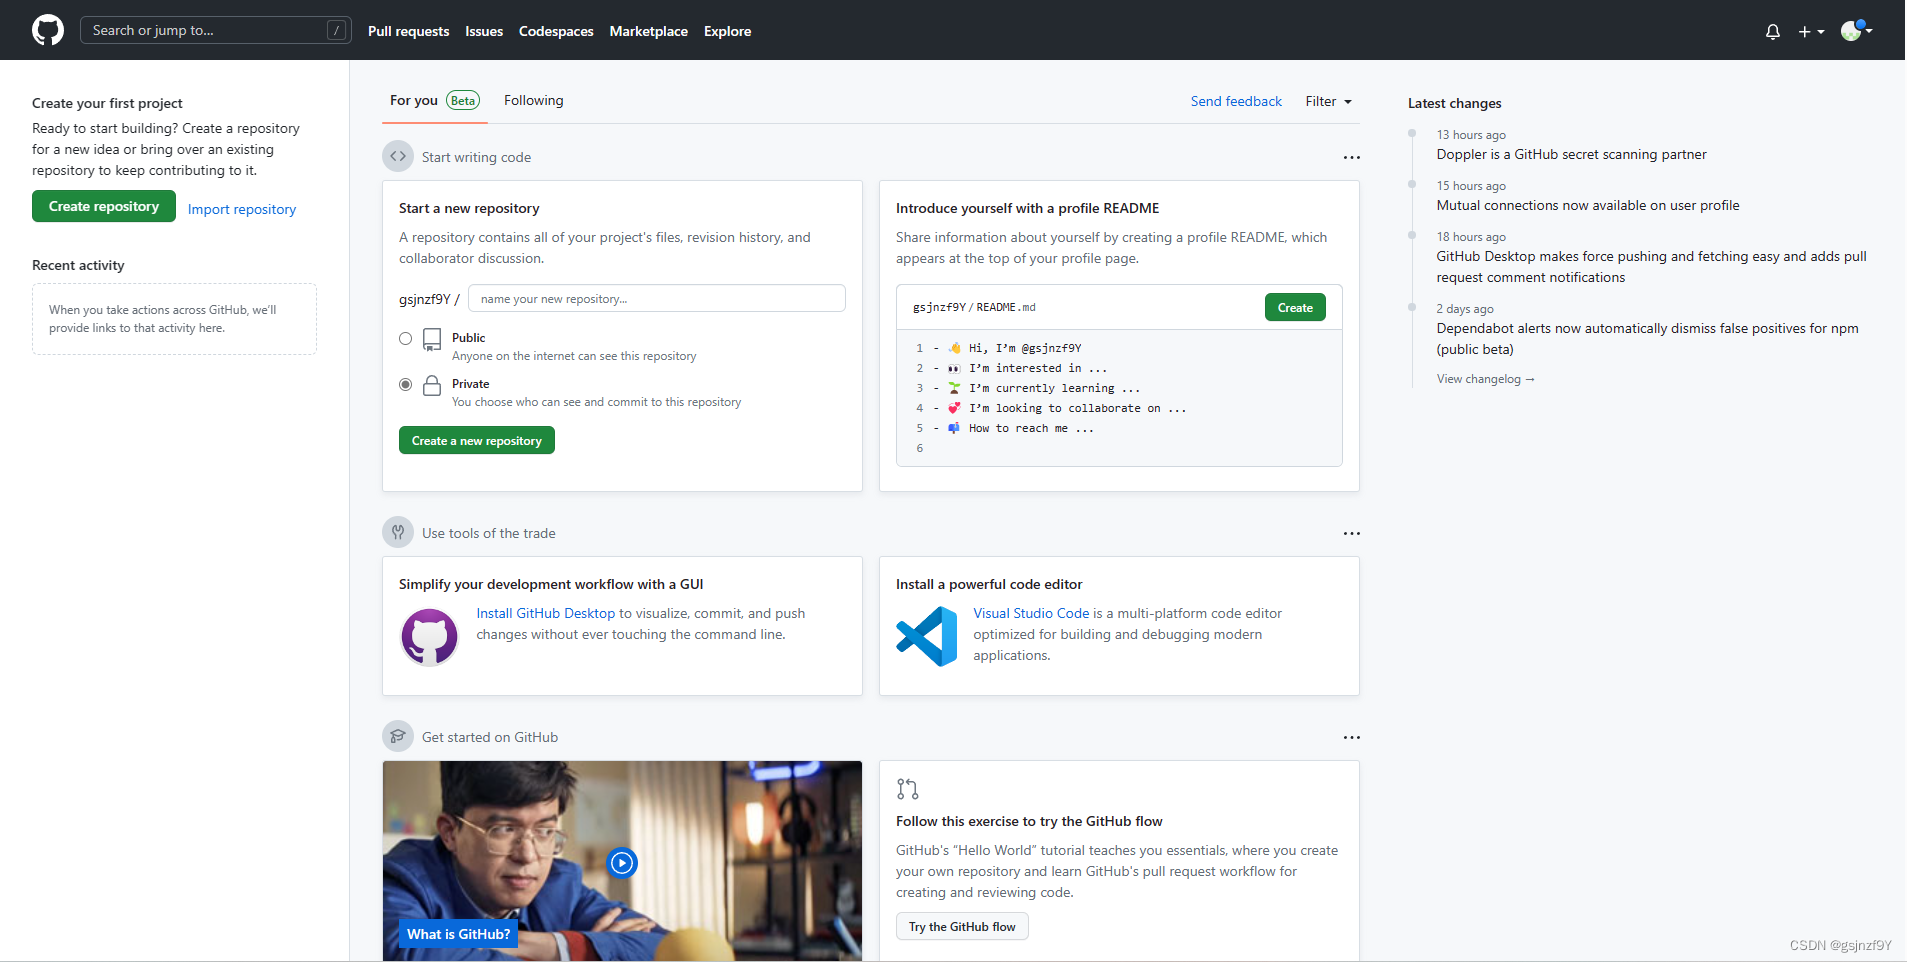Open Issues in the top nav
The width and height of the screenshot is (1907, 962).
[x=484, y=31]
